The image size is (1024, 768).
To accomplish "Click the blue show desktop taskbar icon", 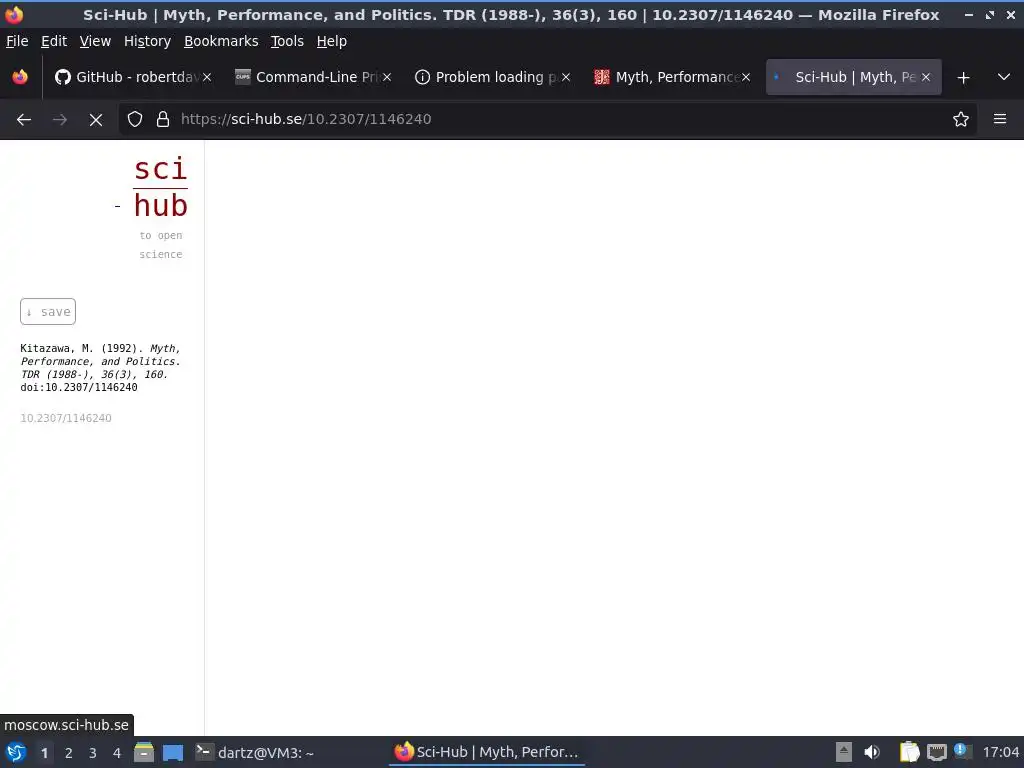I will 173,752.
